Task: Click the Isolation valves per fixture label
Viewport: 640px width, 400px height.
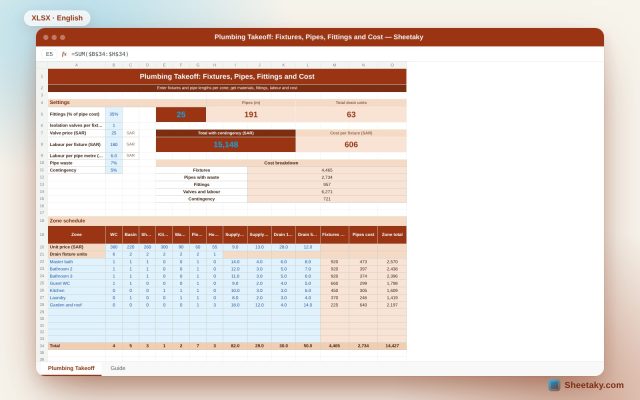Action: (76, 126)
